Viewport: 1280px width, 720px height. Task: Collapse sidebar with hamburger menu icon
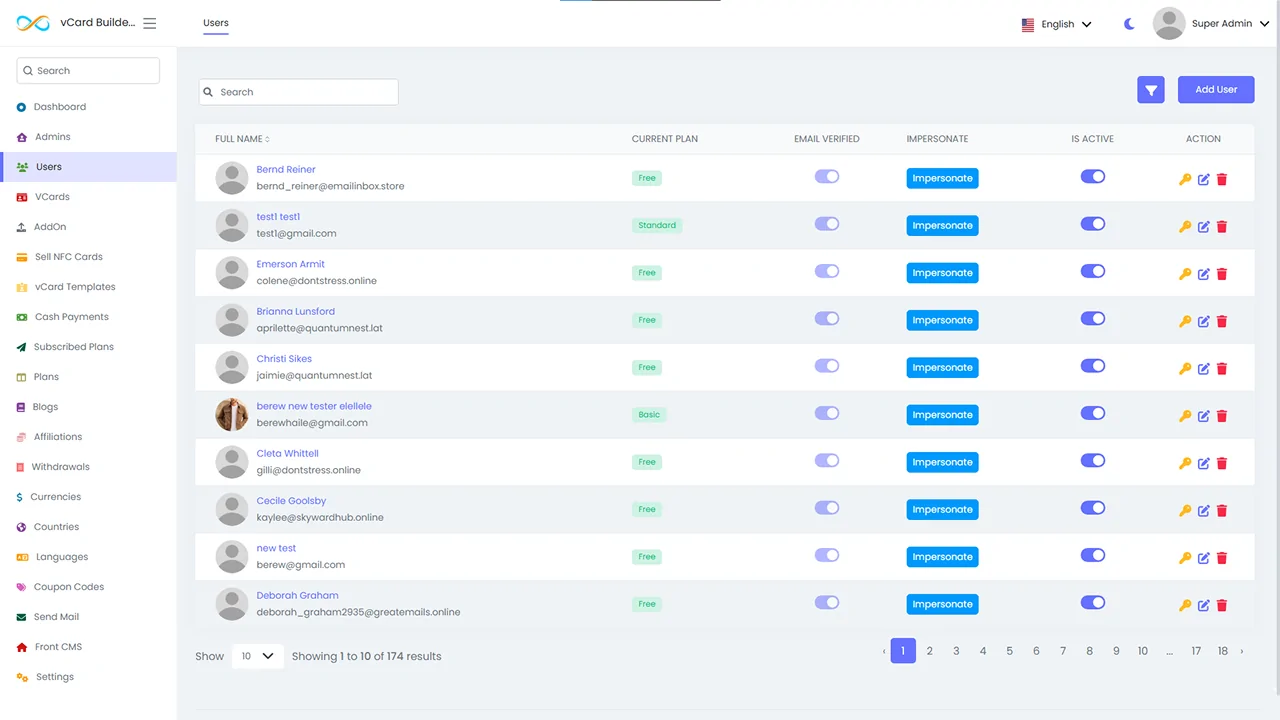(x=150, y=23)
